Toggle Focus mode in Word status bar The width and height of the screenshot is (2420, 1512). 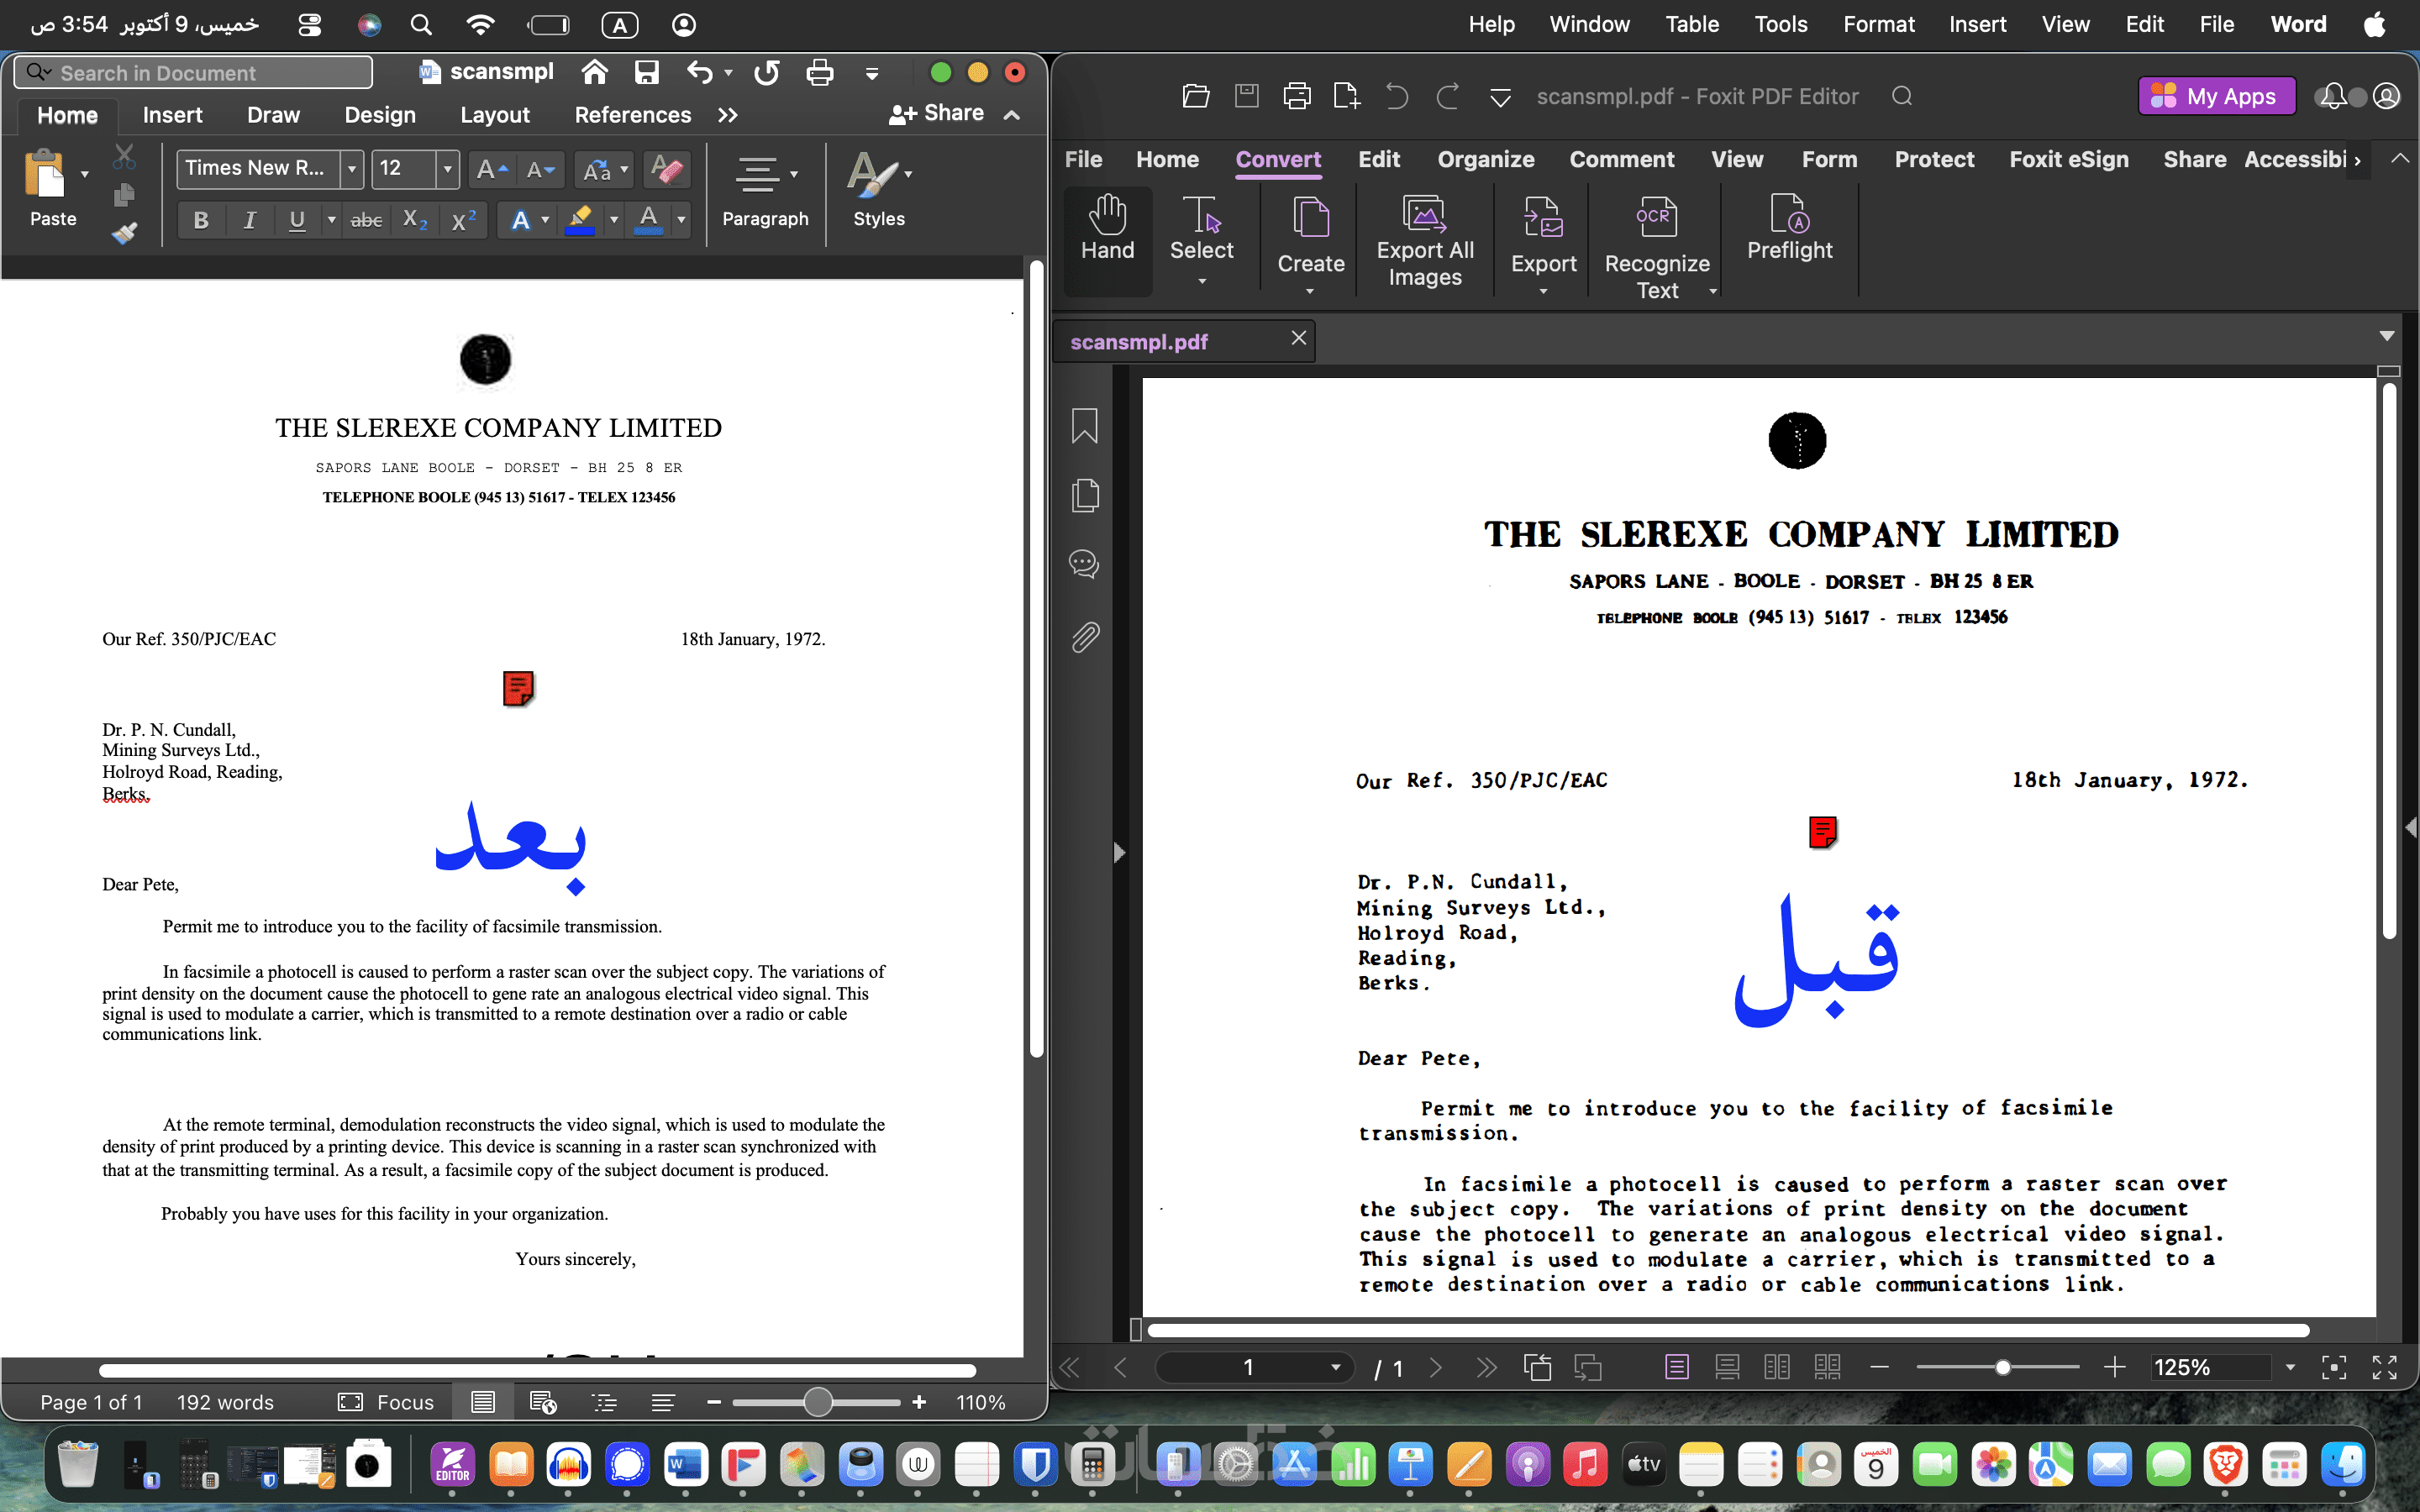pos(386,1402)
